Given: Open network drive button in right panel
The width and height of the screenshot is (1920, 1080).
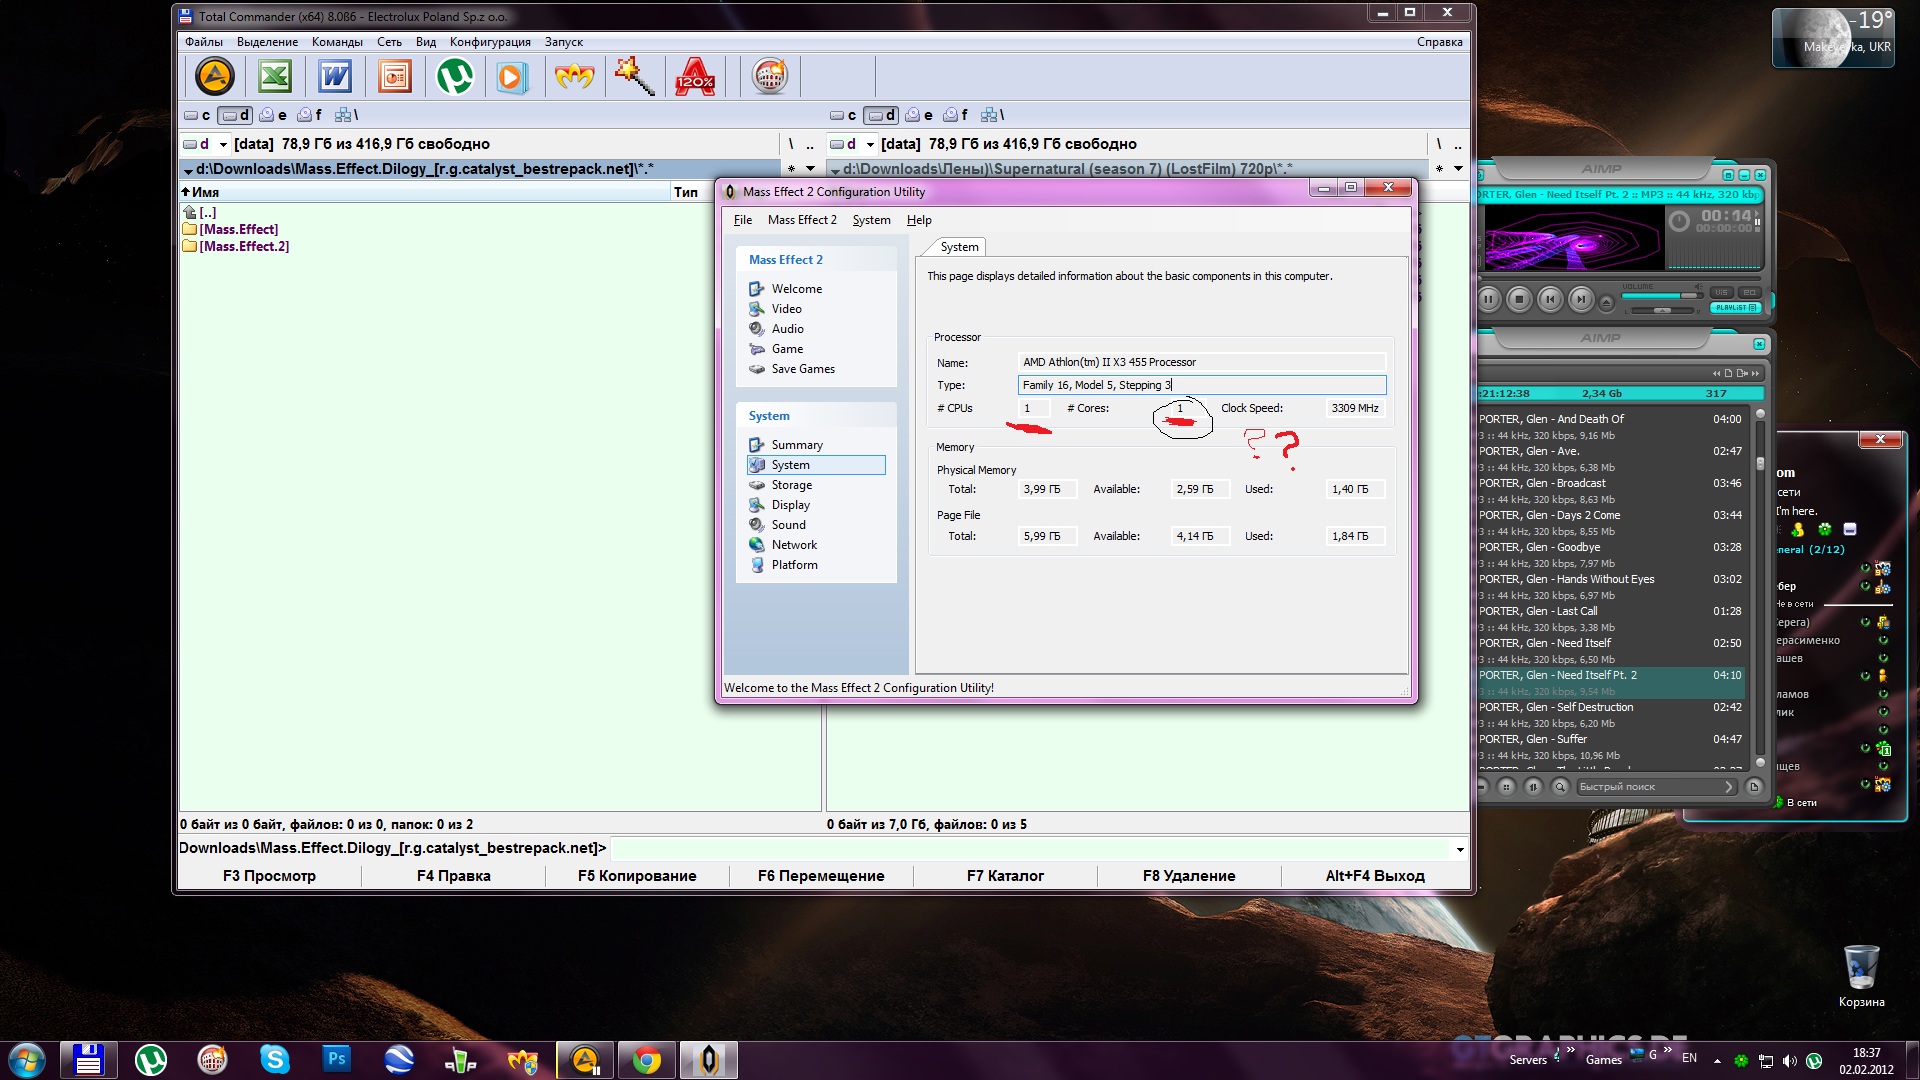Looking at the screenshot, I should (x=992, y=115).
